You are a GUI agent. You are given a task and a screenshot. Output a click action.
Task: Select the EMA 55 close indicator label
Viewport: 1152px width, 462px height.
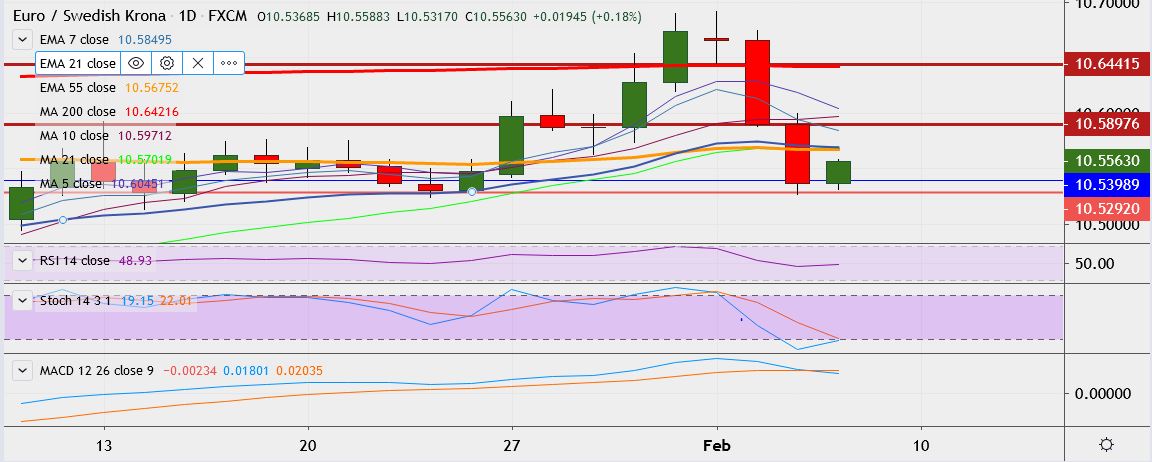[78, 87]
